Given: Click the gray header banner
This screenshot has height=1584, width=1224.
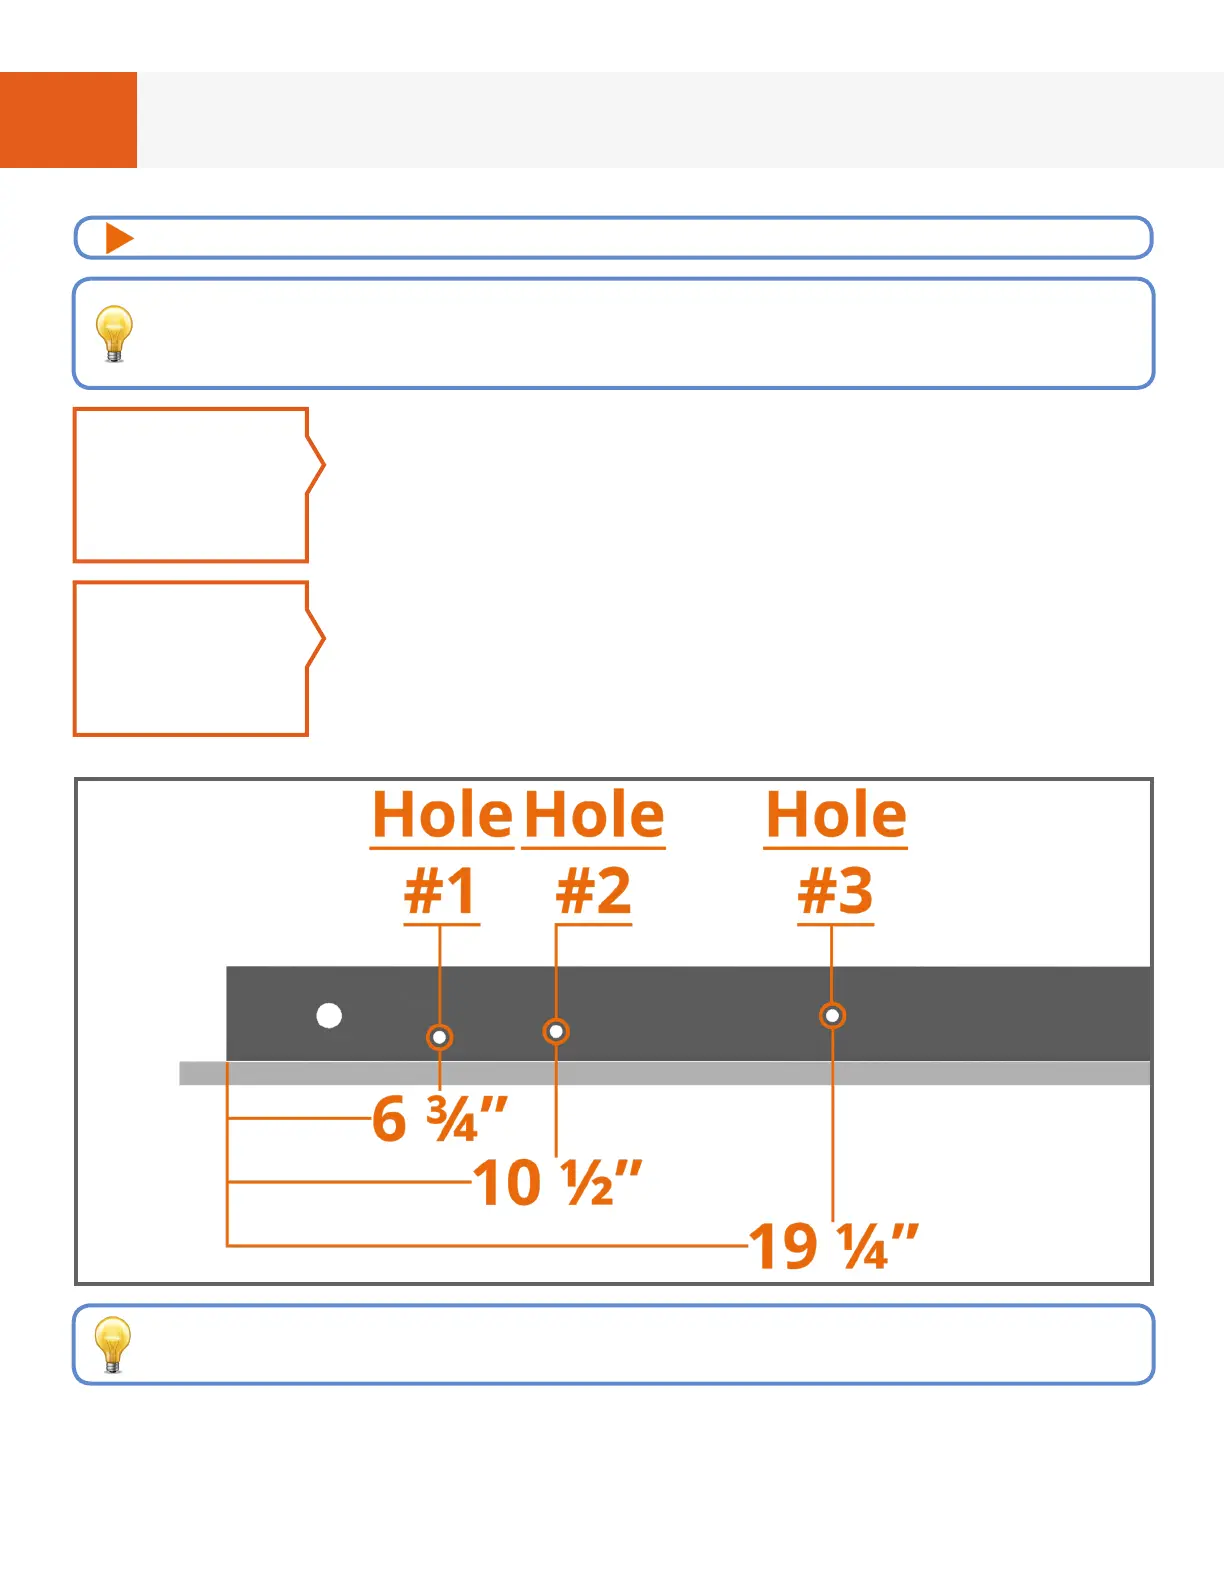Looking at the screenshot, I should tap(680, 120).
